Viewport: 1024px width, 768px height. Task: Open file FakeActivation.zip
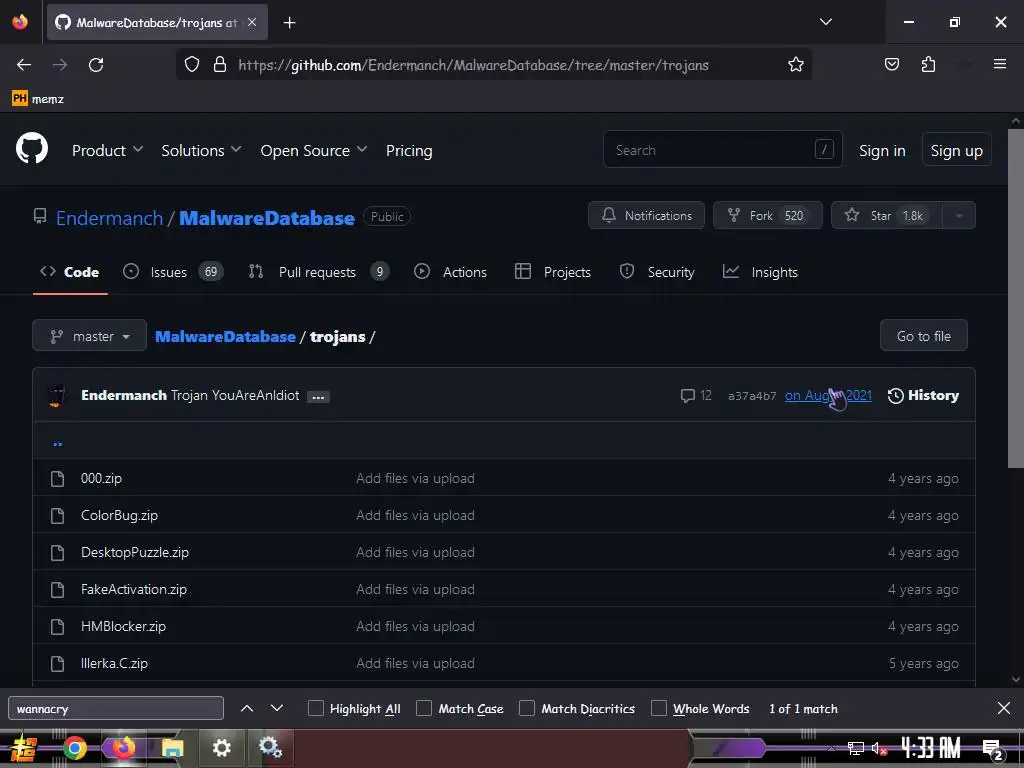pyautogui.click(x=134, y=589)
